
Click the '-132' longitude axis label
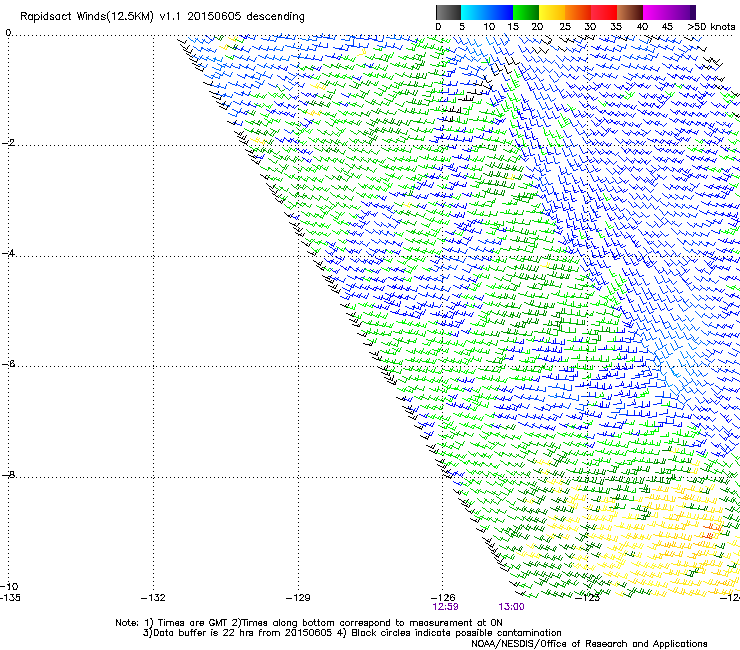[153, 598]
